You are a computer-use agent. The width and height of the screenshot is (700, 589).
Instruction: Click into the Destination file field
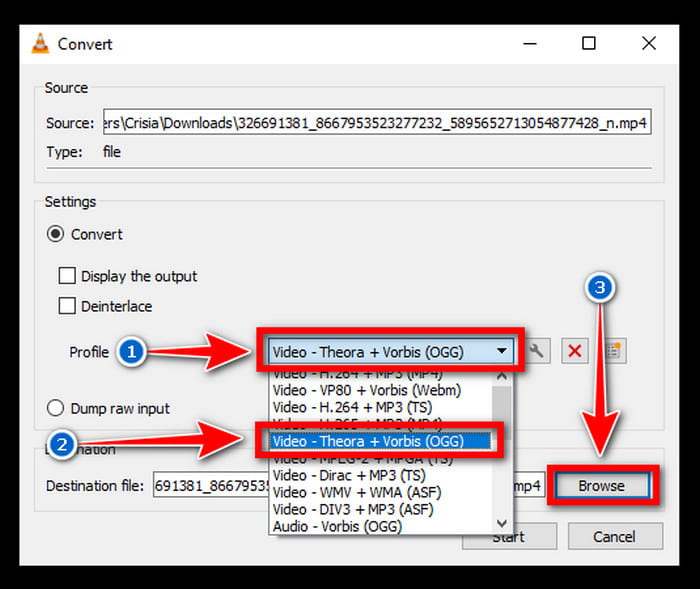coord(348,485)
